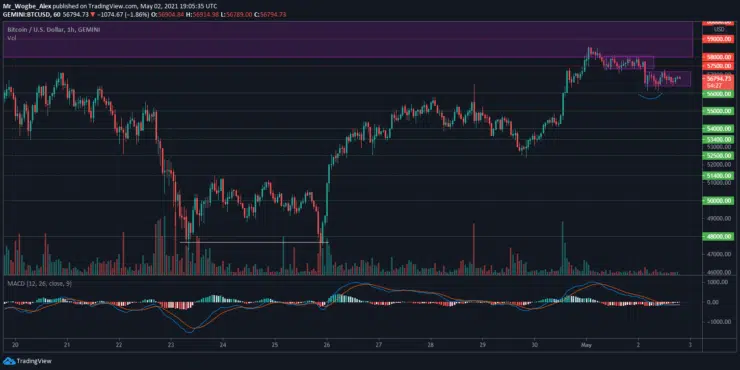Image resolution: width=740 pixels, height=370 pixels.
Task: Click the blue arc drawing below recent candles
Action: click(650, 96)
